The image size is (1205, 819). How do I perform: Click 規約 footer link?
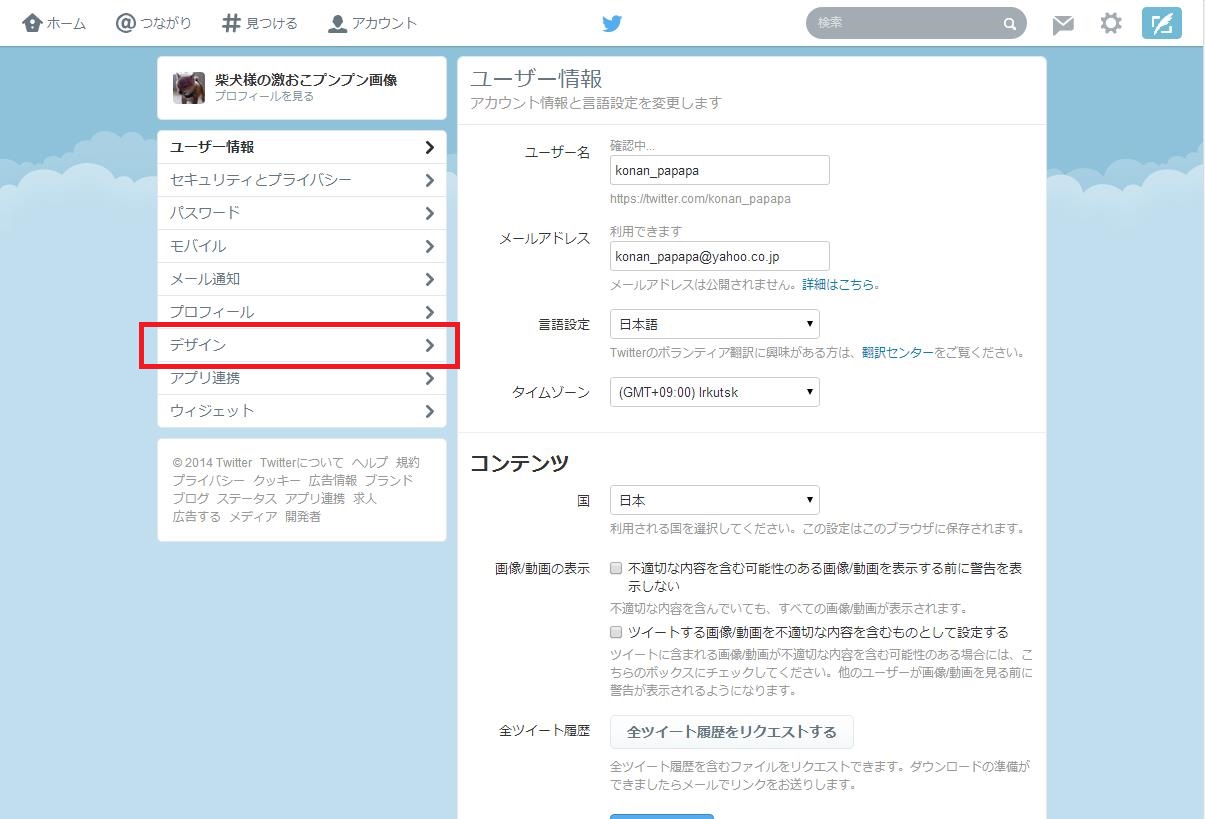pyautogui.click(x=408, y=463)
